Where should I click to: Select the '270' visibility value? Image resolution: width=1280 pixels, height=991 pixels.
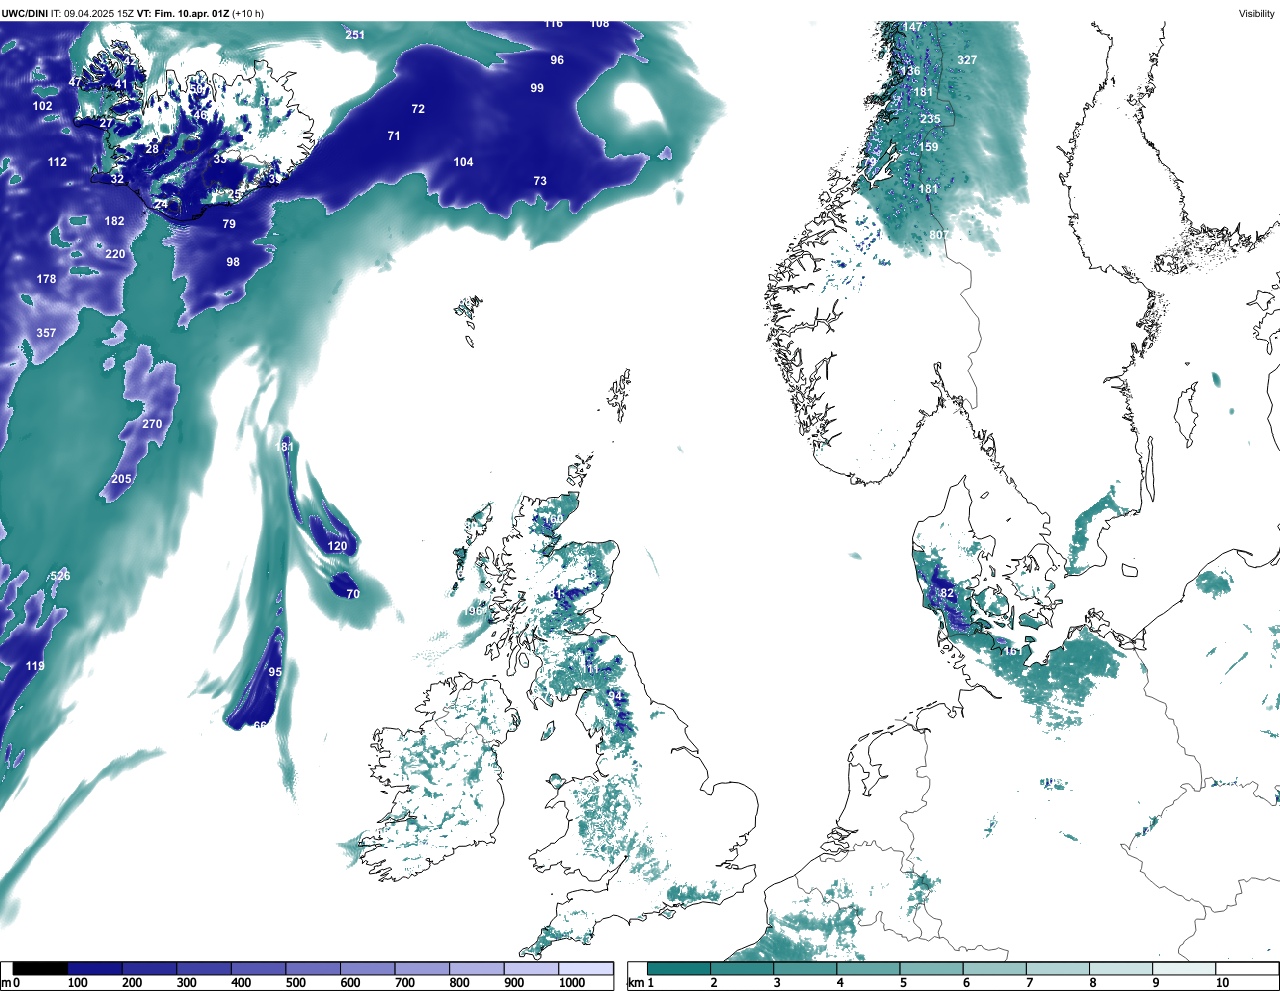(x=152, y=424)
